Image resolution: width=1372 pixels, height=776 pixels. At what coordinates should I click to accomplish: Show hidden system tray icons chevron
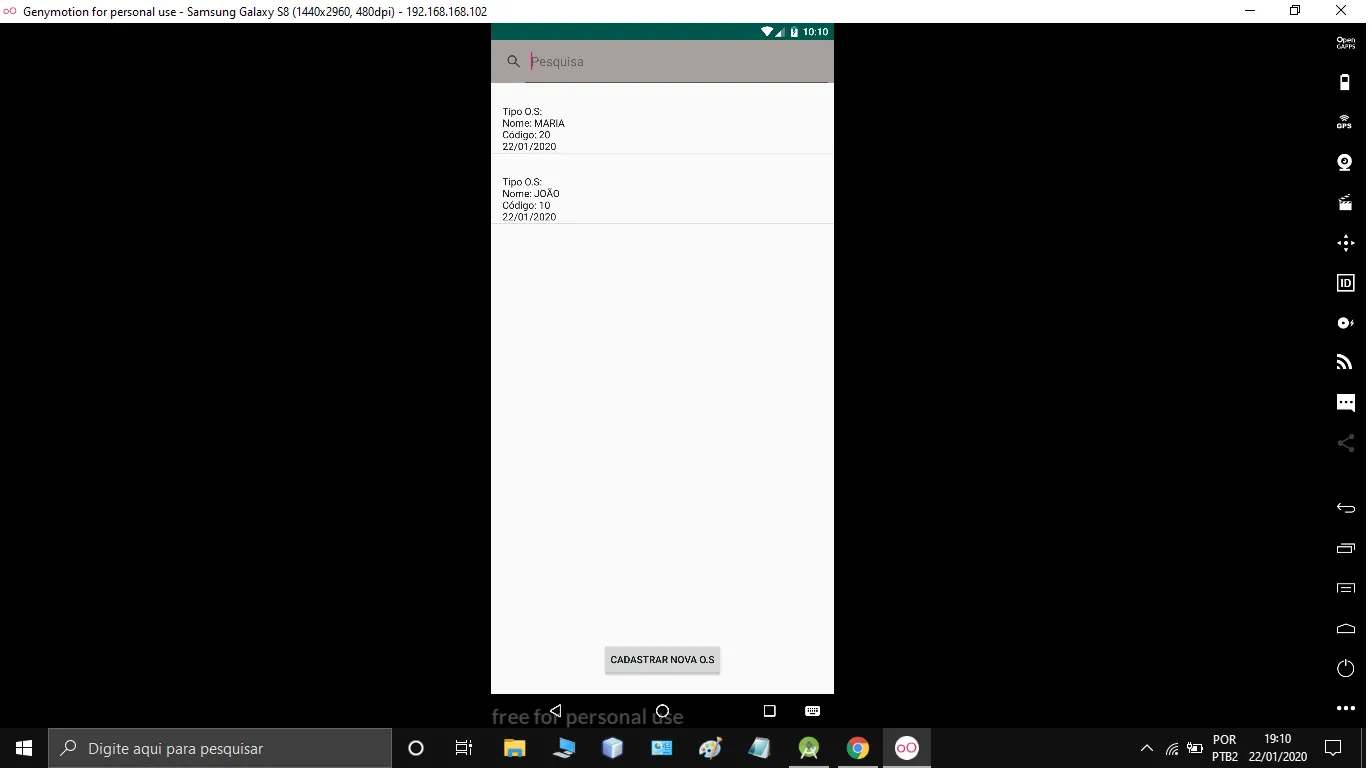1146,748
